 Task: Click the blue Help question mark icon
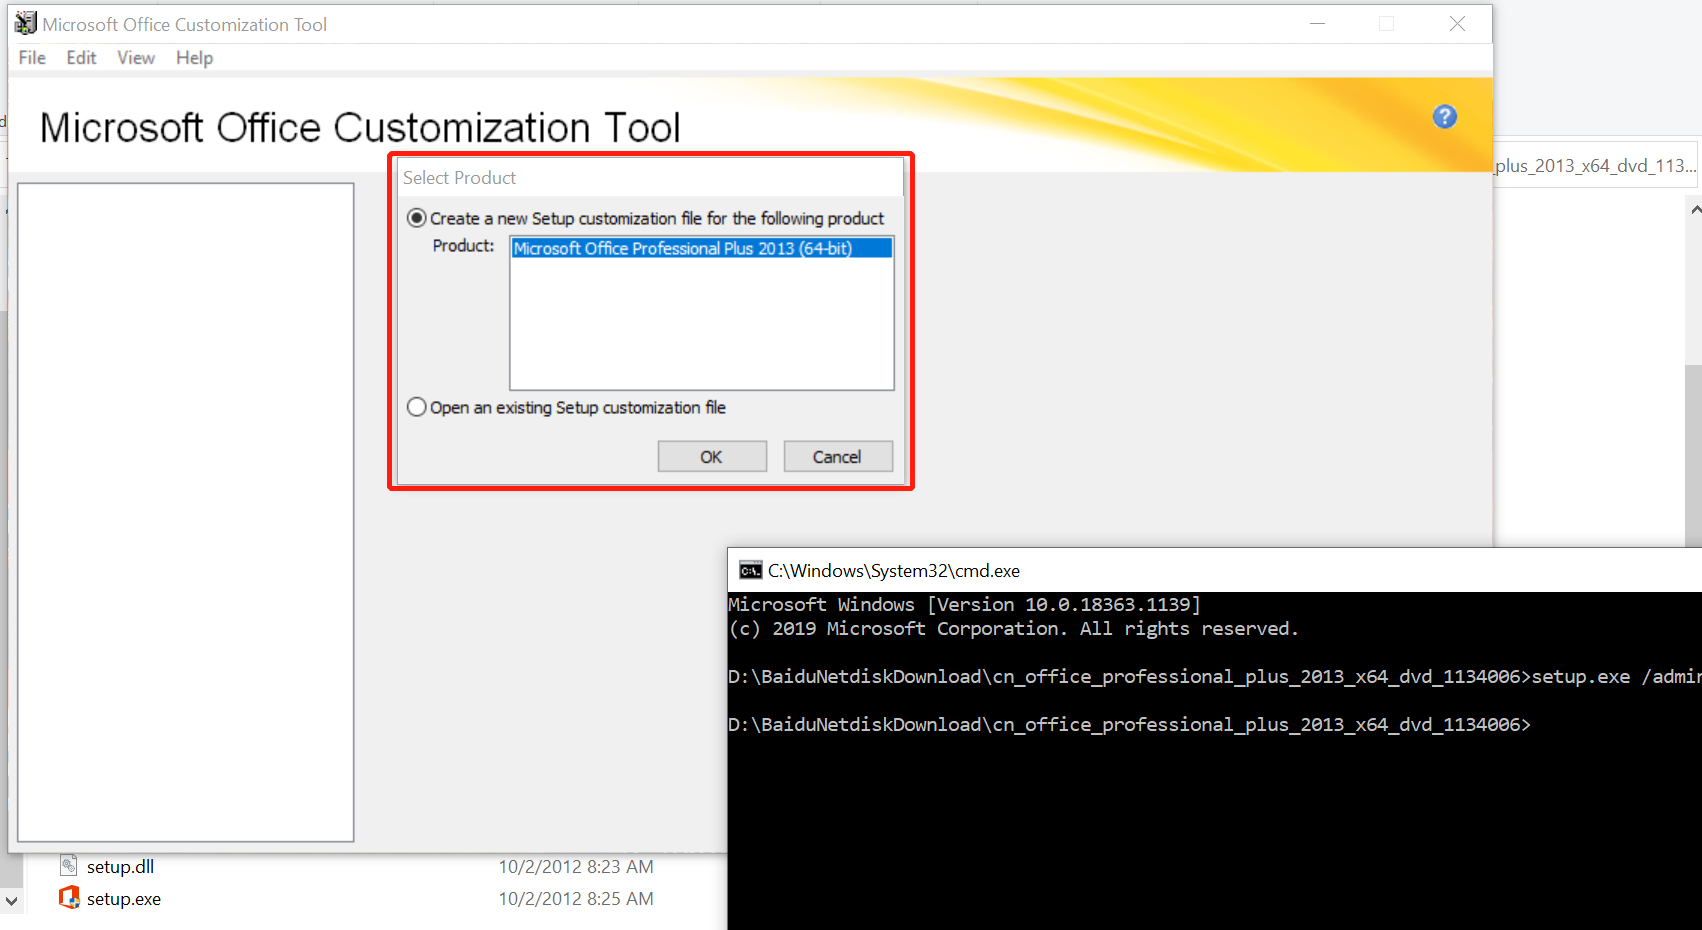coord(1444,117)
